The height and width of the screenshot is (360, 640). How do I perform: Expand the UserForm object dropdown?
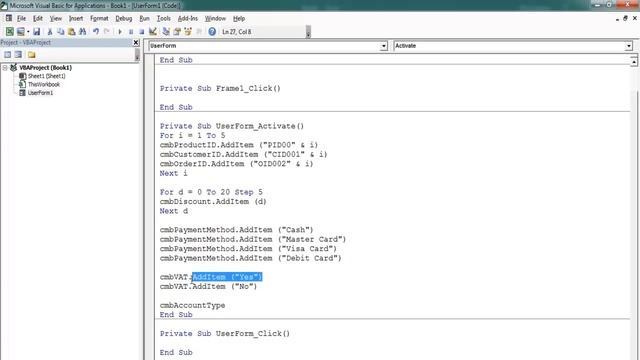(383, 46)
